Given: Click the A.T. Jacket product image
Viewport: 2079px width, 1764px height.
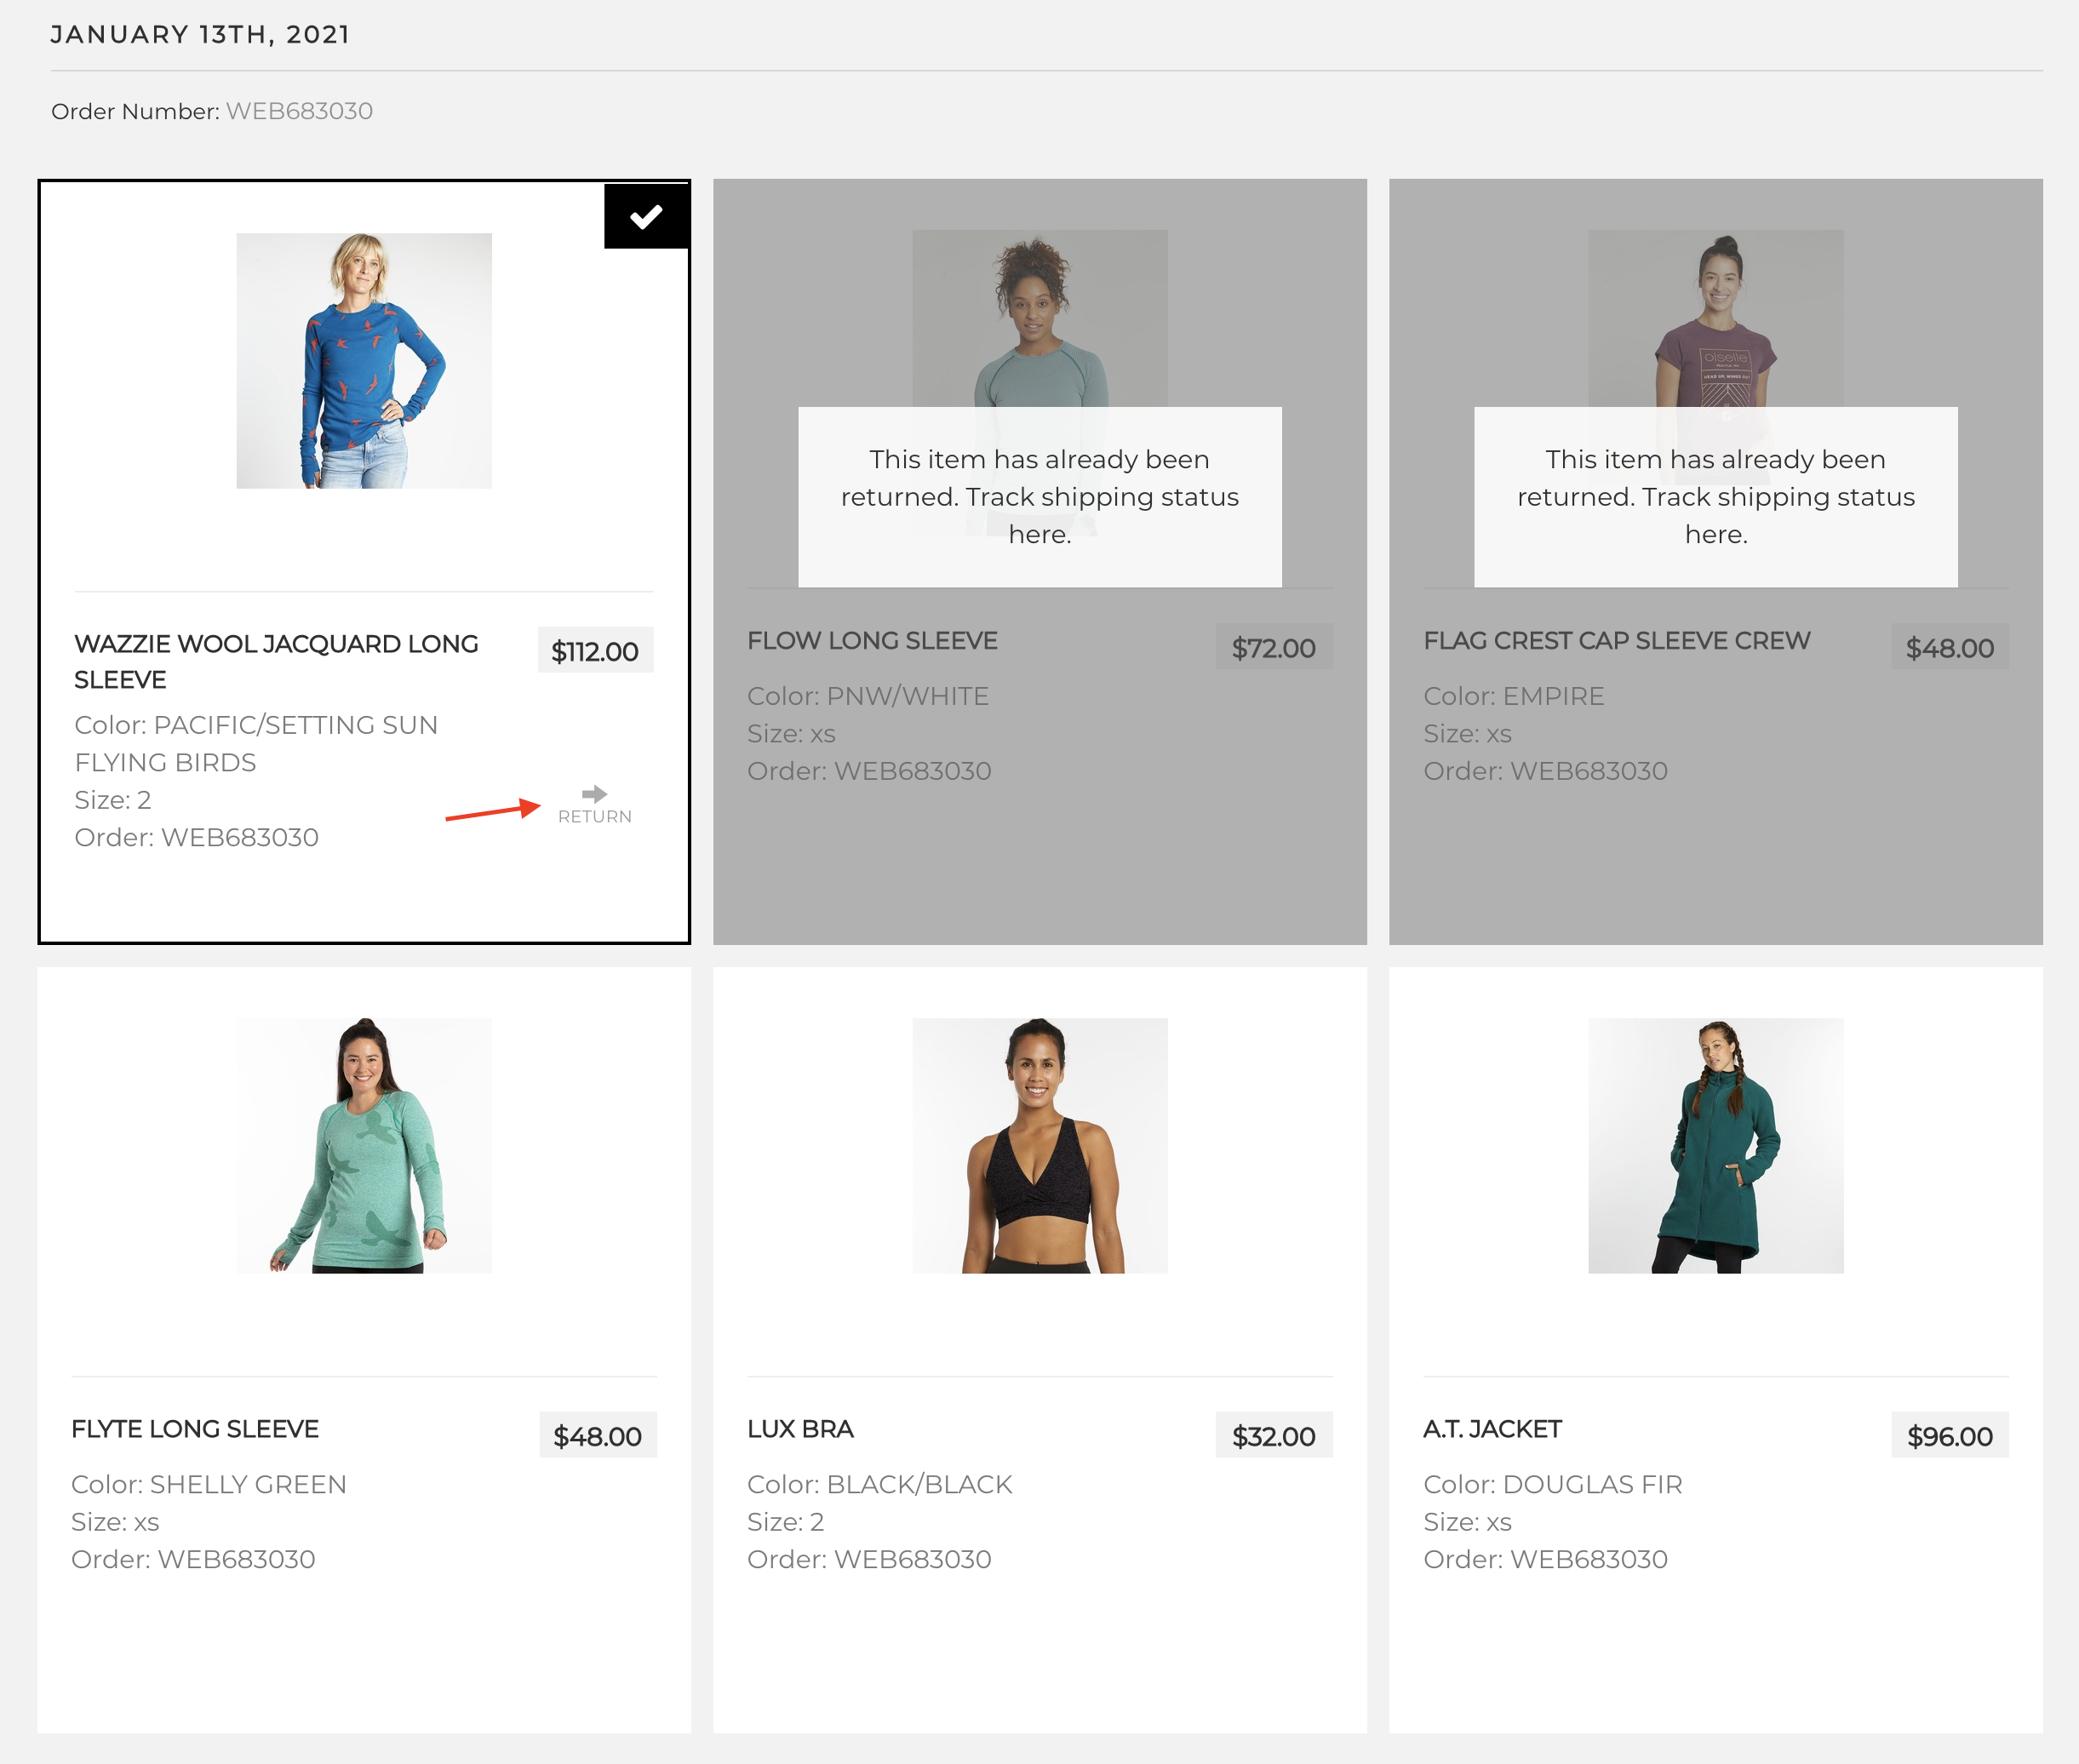Looking at the screenshot, I should pyautogui.click(x=1716, y=1145).
